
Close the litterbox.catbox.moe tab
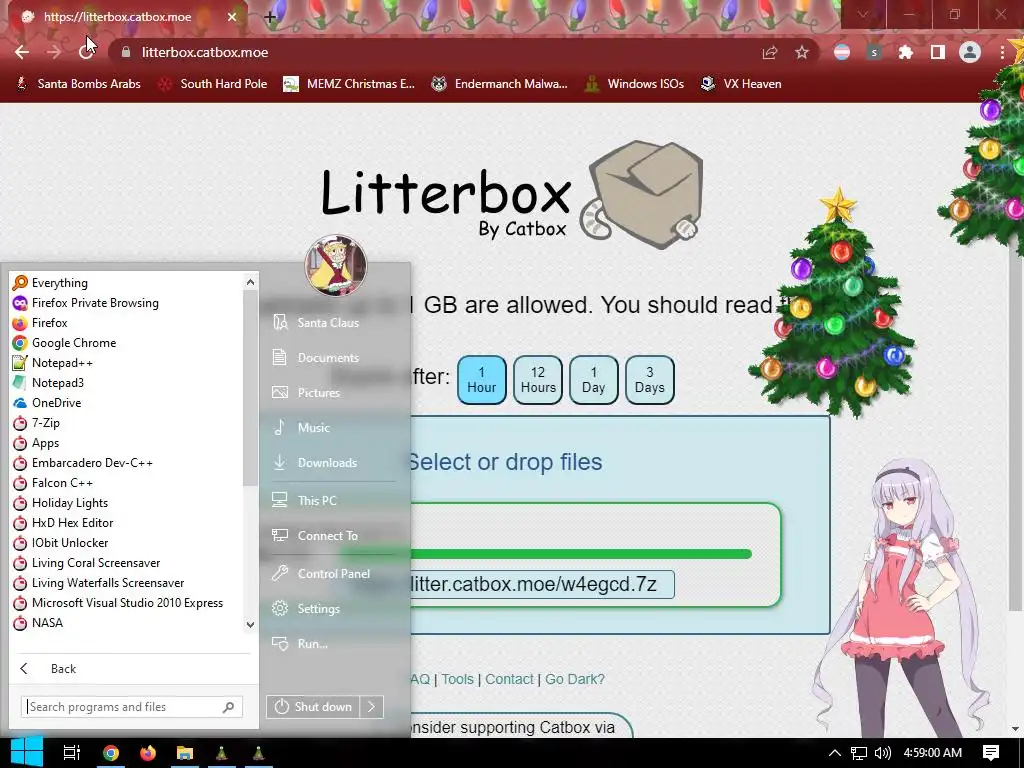click(x=232, y=17)
